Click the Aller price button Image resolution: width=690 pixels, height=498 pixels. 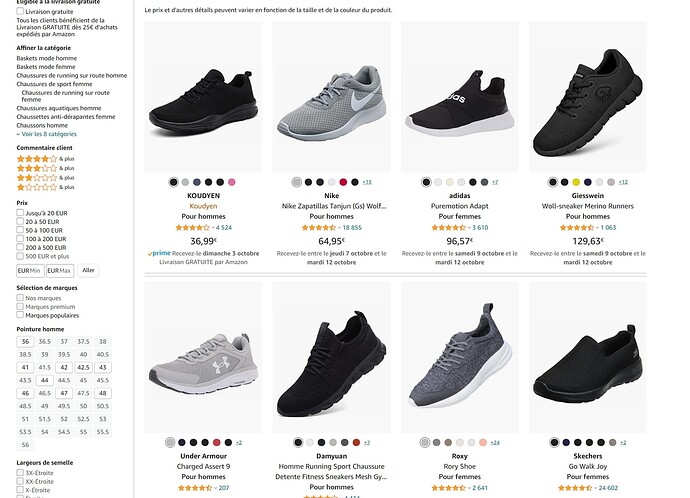pyautogui.click(x=88, y=270)
